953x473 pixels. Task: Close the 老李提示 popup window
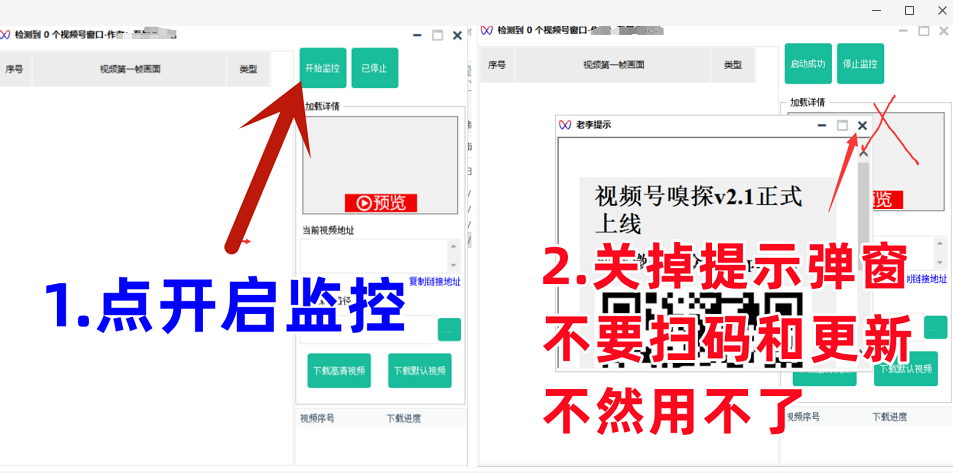click(862, 125)
